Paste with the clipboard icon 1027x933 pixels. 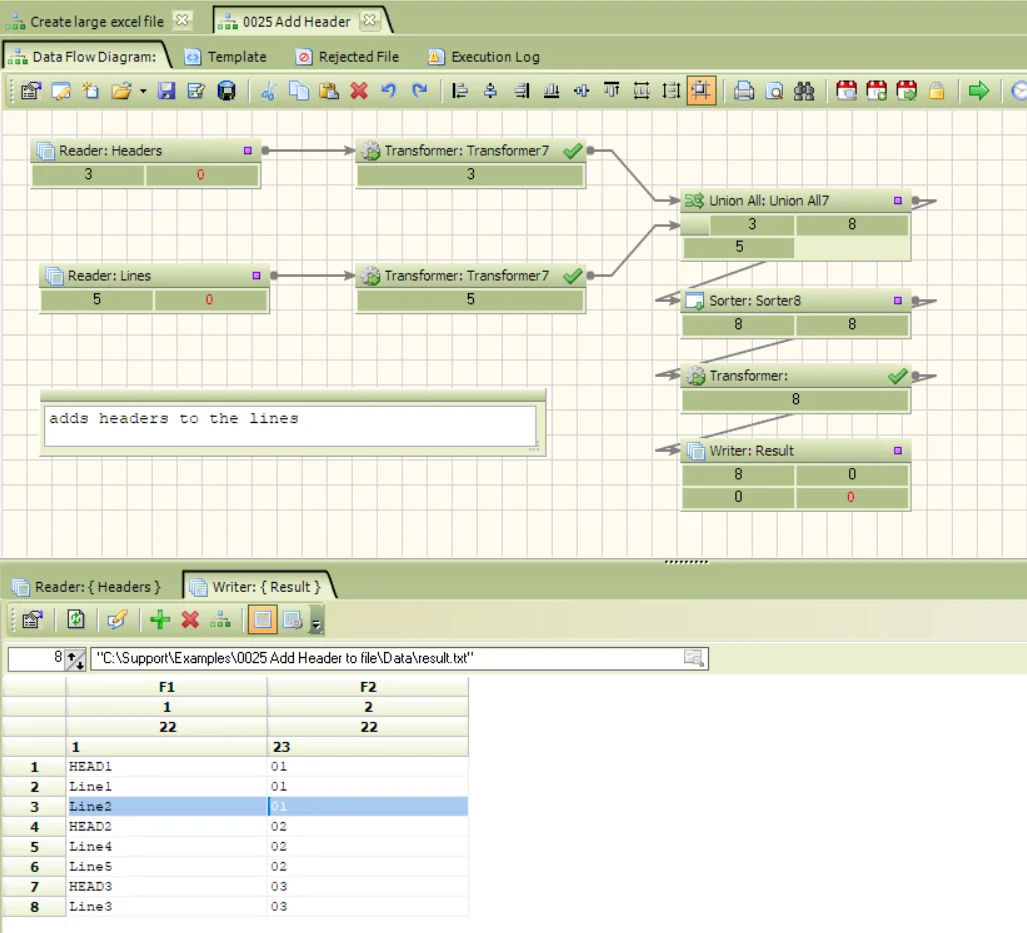329,90
